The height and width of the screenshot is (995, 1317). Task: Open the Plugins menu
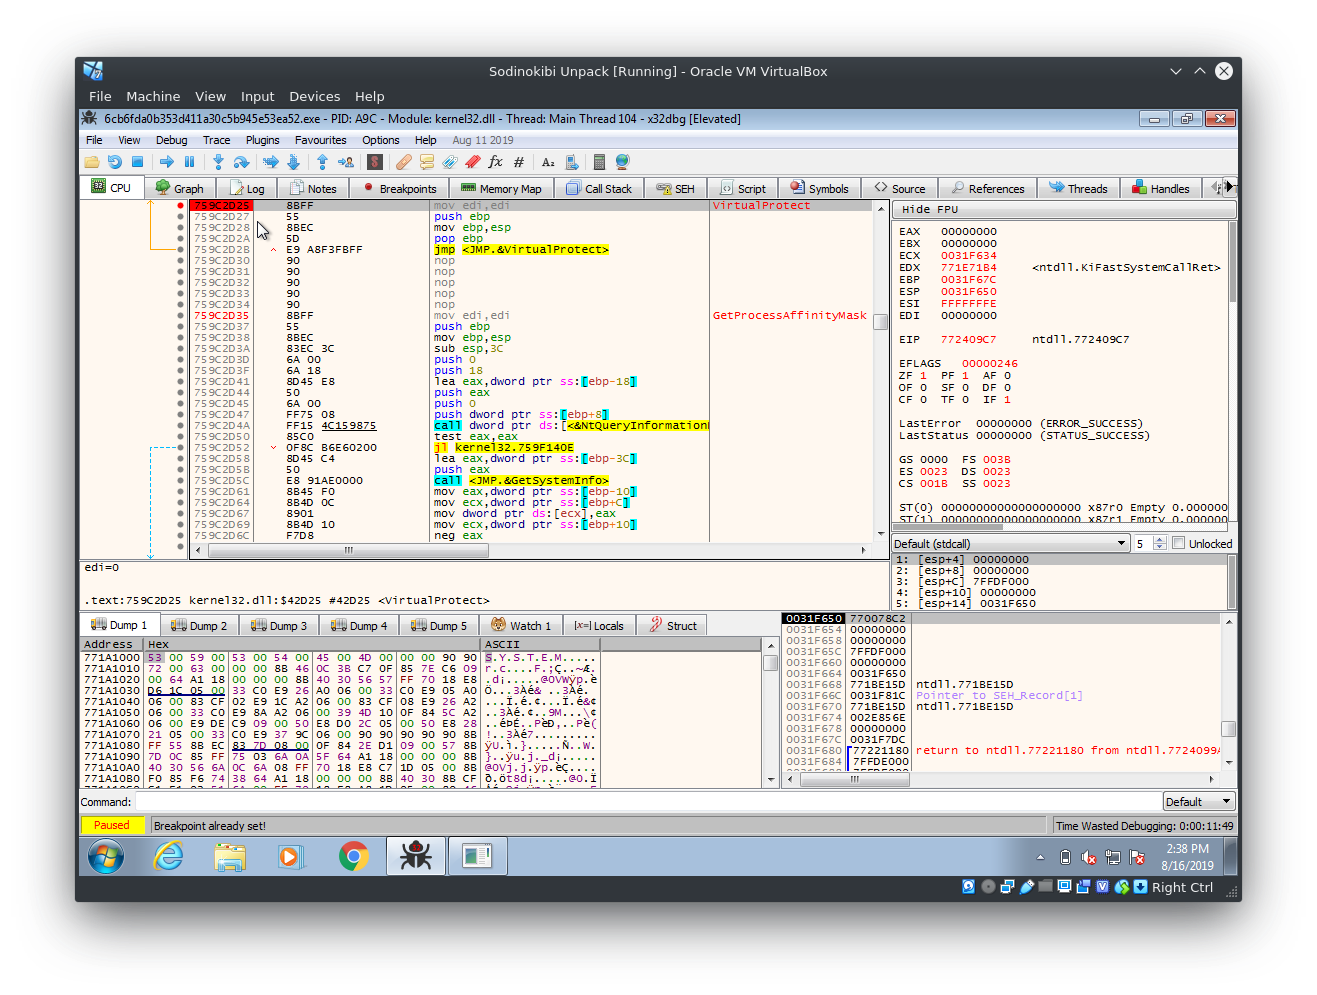pyautogui.click(x=262, y=140)
